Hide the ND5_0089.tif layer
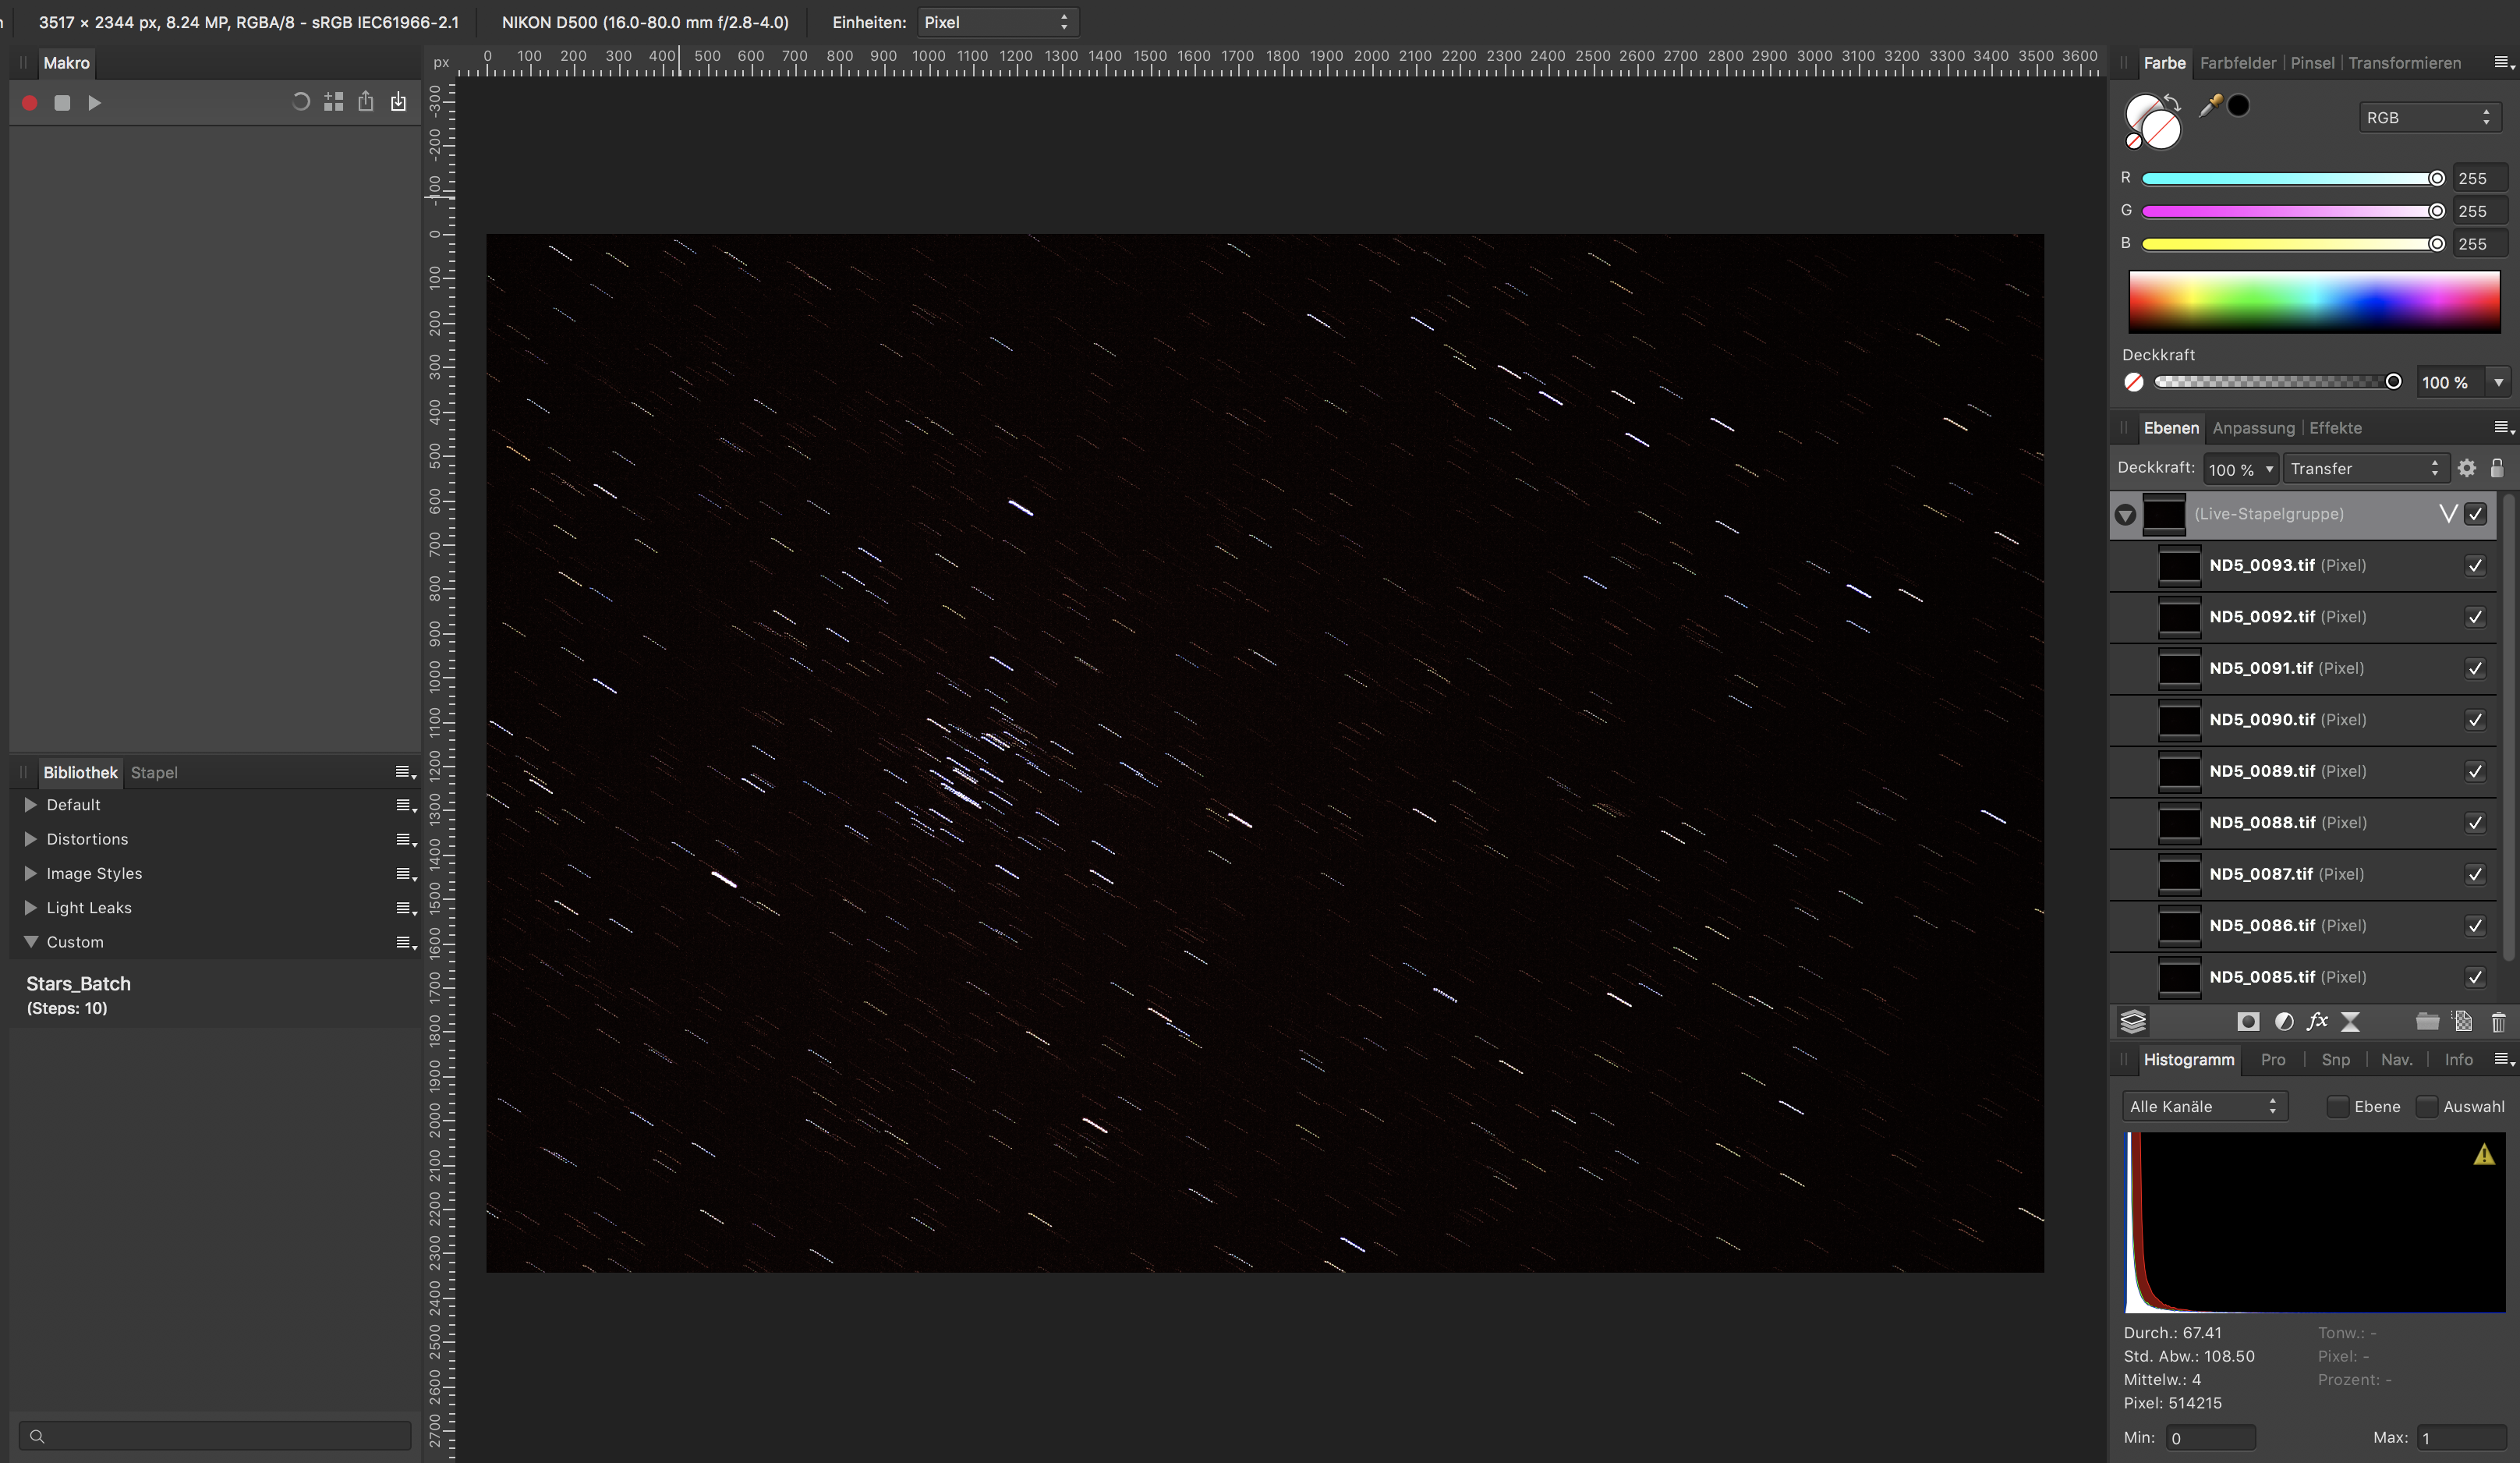 [2475, 772]
